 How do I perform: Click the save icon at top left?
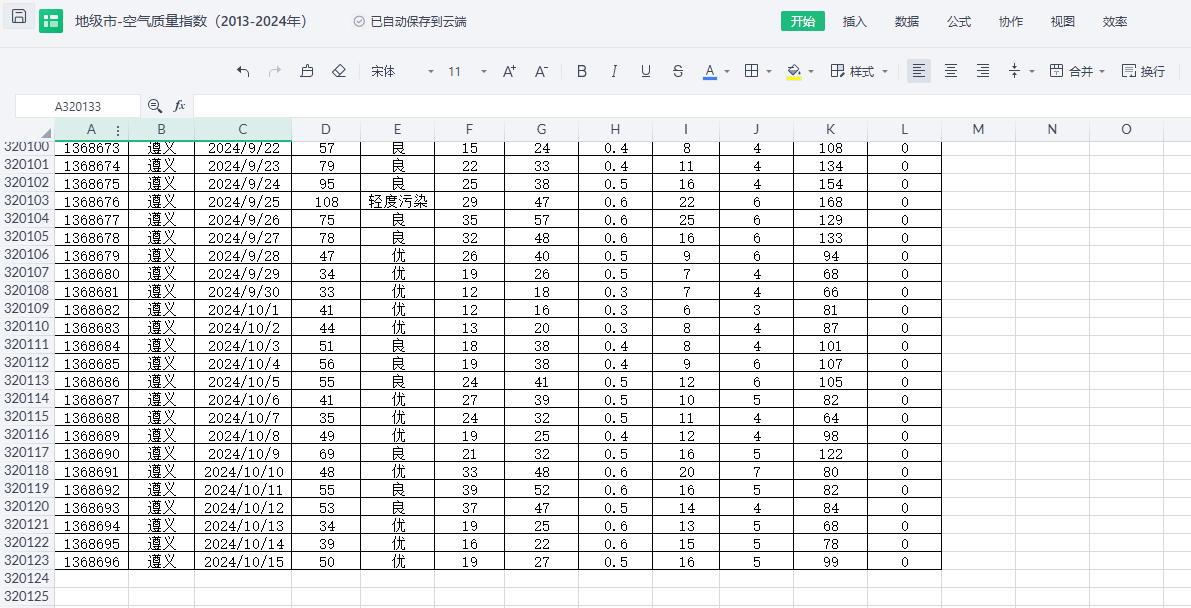coord(19,16)
